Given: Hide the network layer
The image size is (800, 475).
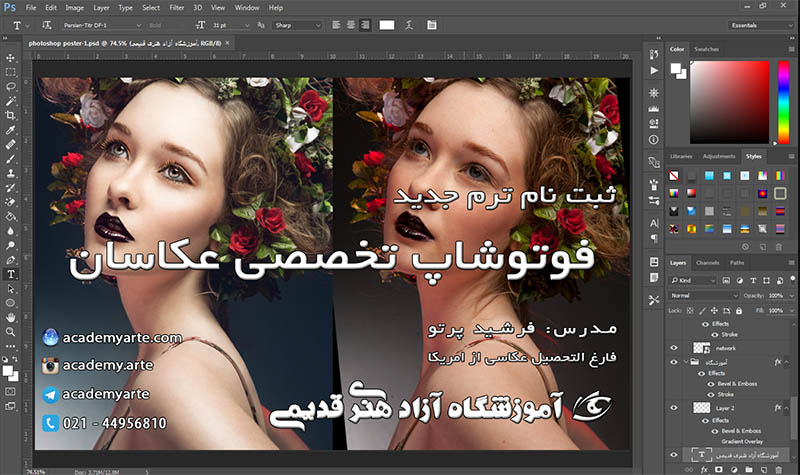Looking at the screenshot, I should pos(673,348).
